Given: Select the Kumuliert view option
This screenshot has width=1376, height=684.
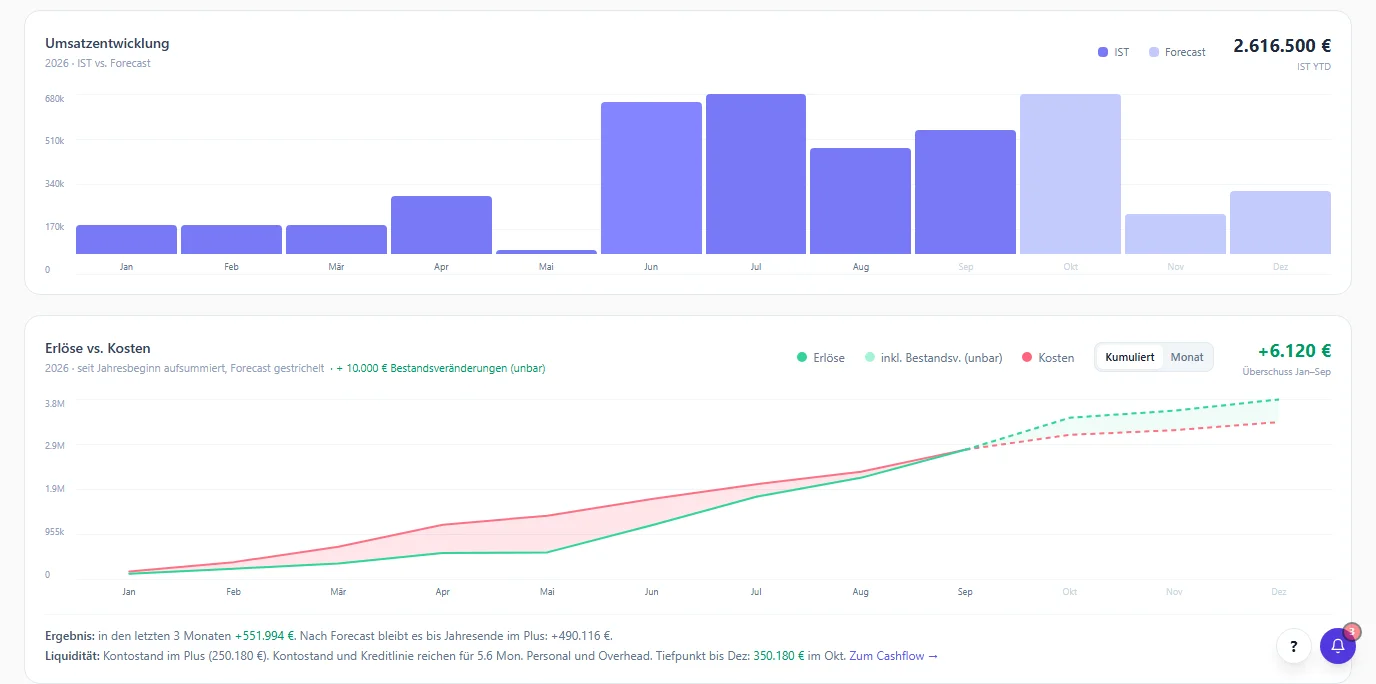Looking at the screenshot, I should (1130, 357).
